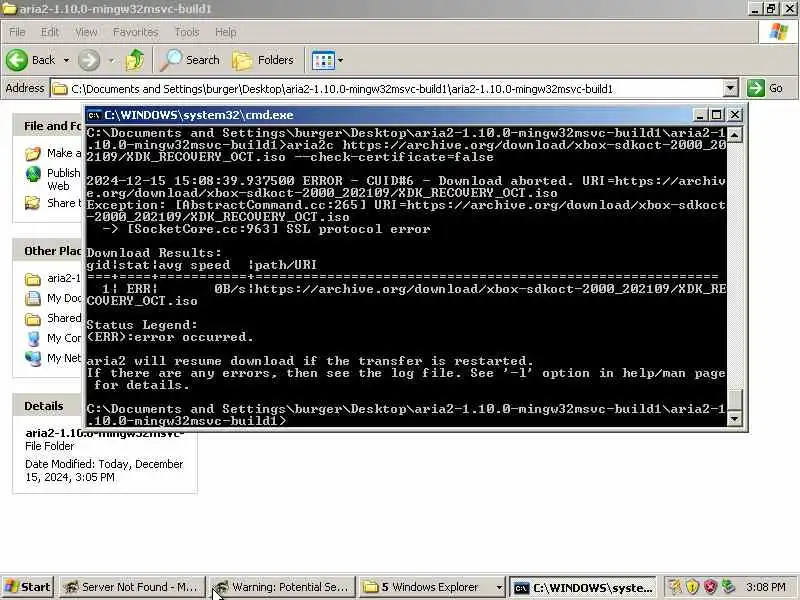
Task: Click the green network tray icon
Action: (728, 587)
